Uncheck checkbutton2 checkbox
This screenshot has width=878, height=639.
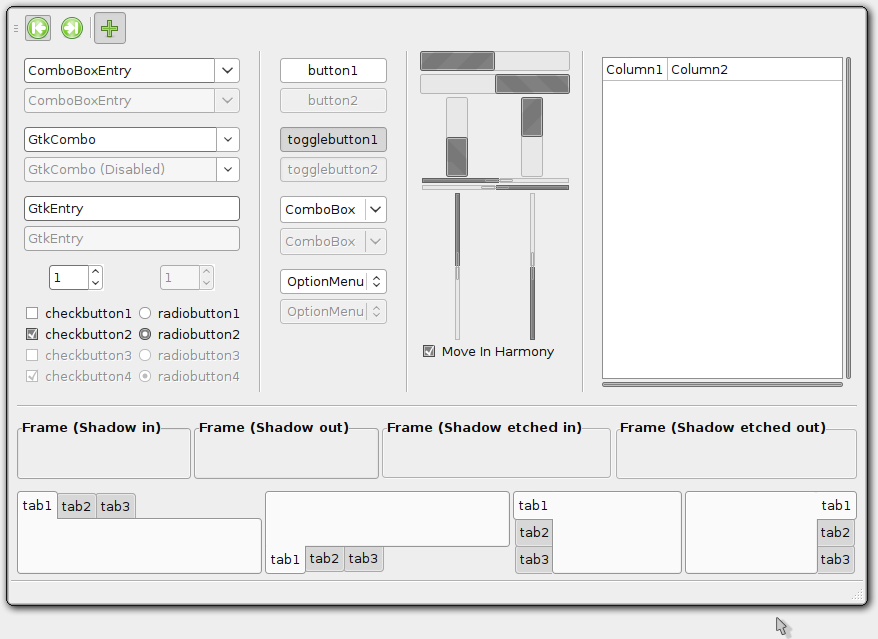click(x=32, y=334)
